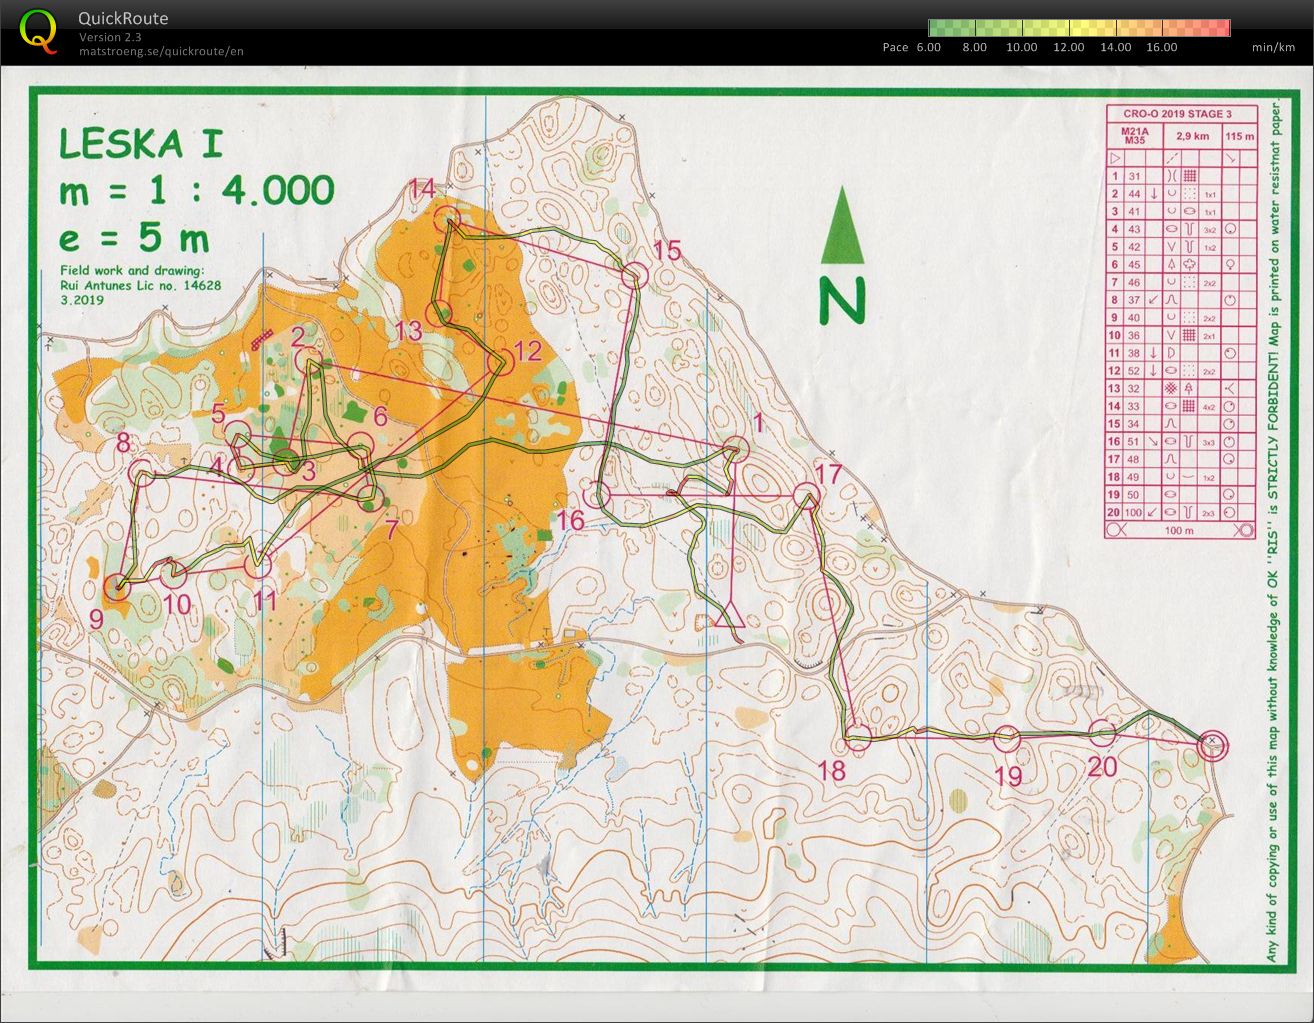Viewport: 1314px width, 1023px height.
Task: Click control circle 14 on the map
Action: click(x=446, y=220)
